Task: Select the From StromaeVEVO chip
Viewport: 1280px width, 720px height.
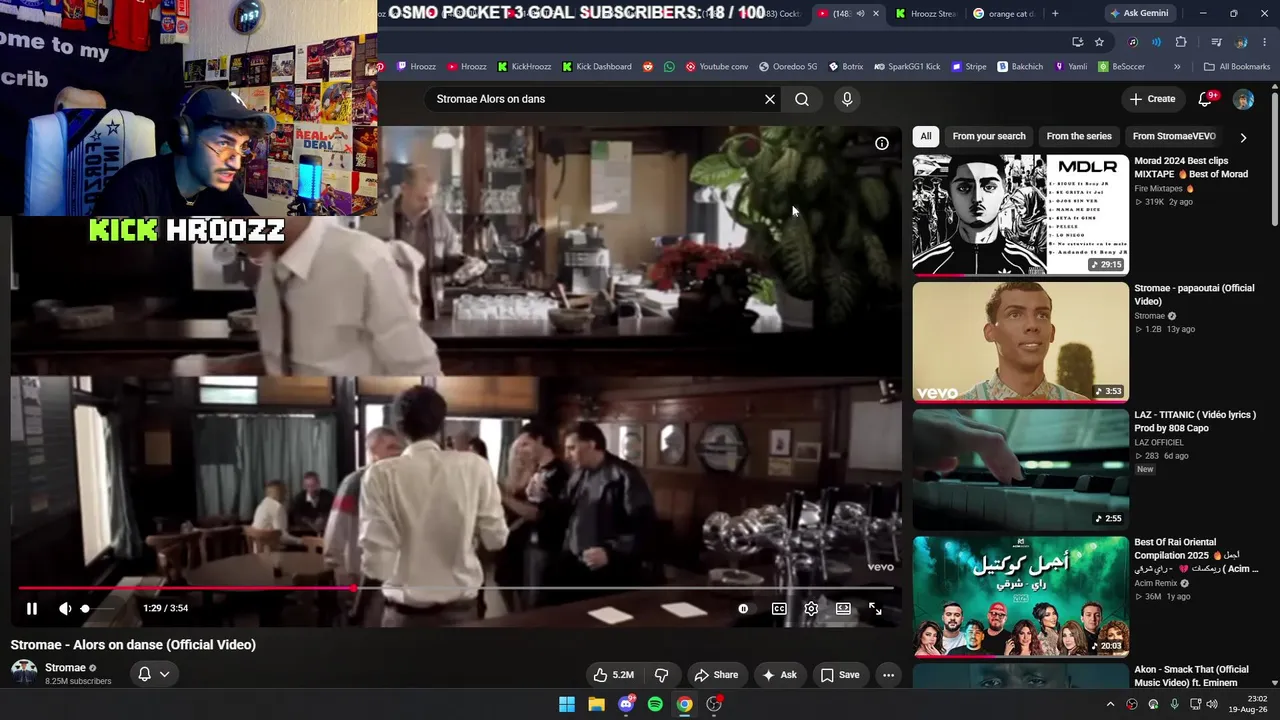Action: (1174, 136)
